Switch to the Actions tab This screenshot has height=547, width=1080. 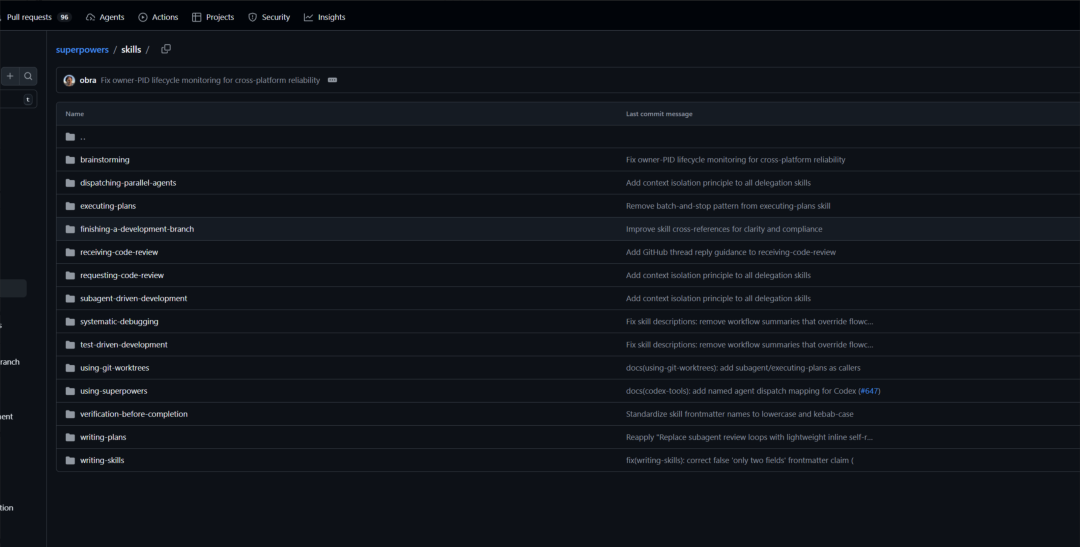point(158,17)
